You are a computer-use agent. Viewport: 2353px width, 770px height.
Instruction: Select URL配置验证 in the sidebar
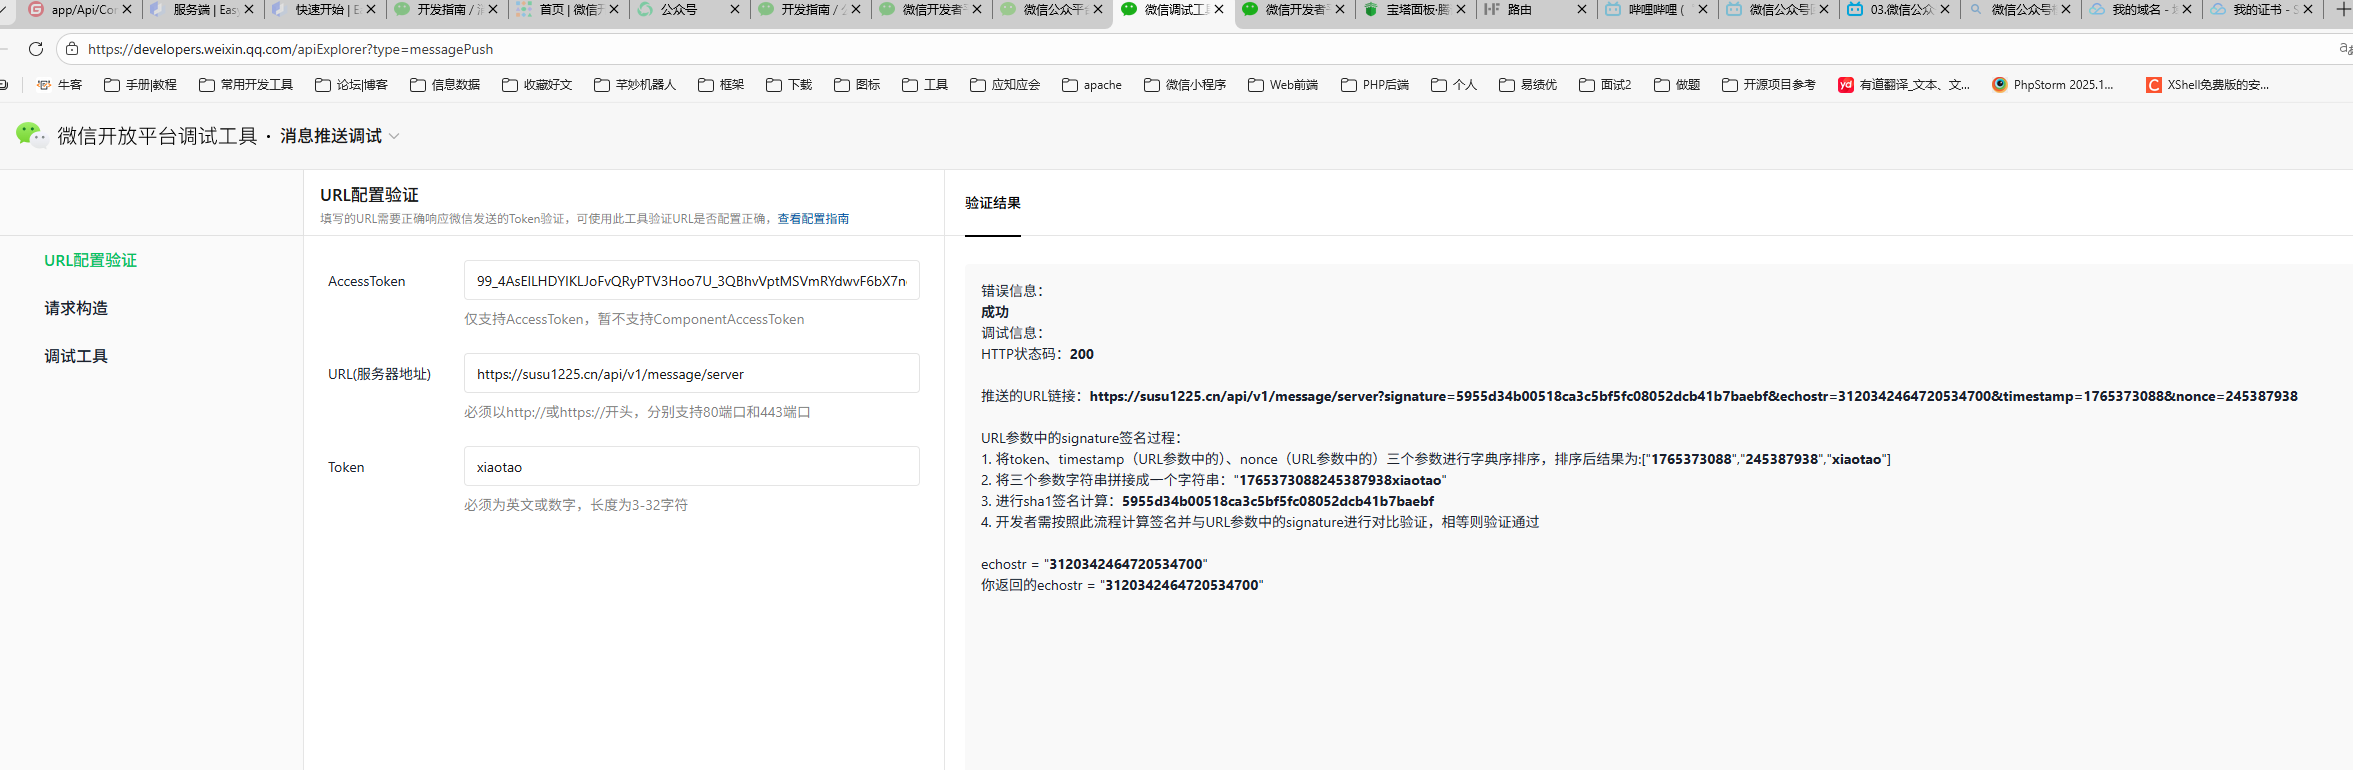[x=90, y=260]
